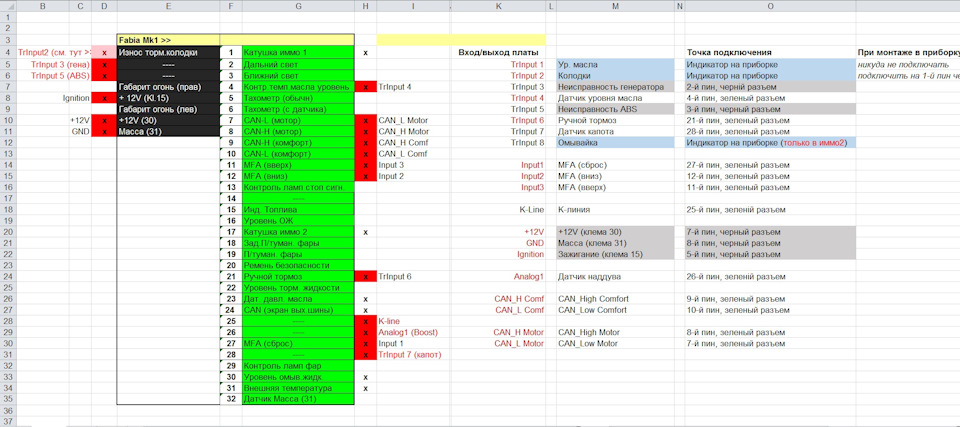Viewport: 960px width, 427px height.
Task: Select the column K header
Action: coord(498,6)
